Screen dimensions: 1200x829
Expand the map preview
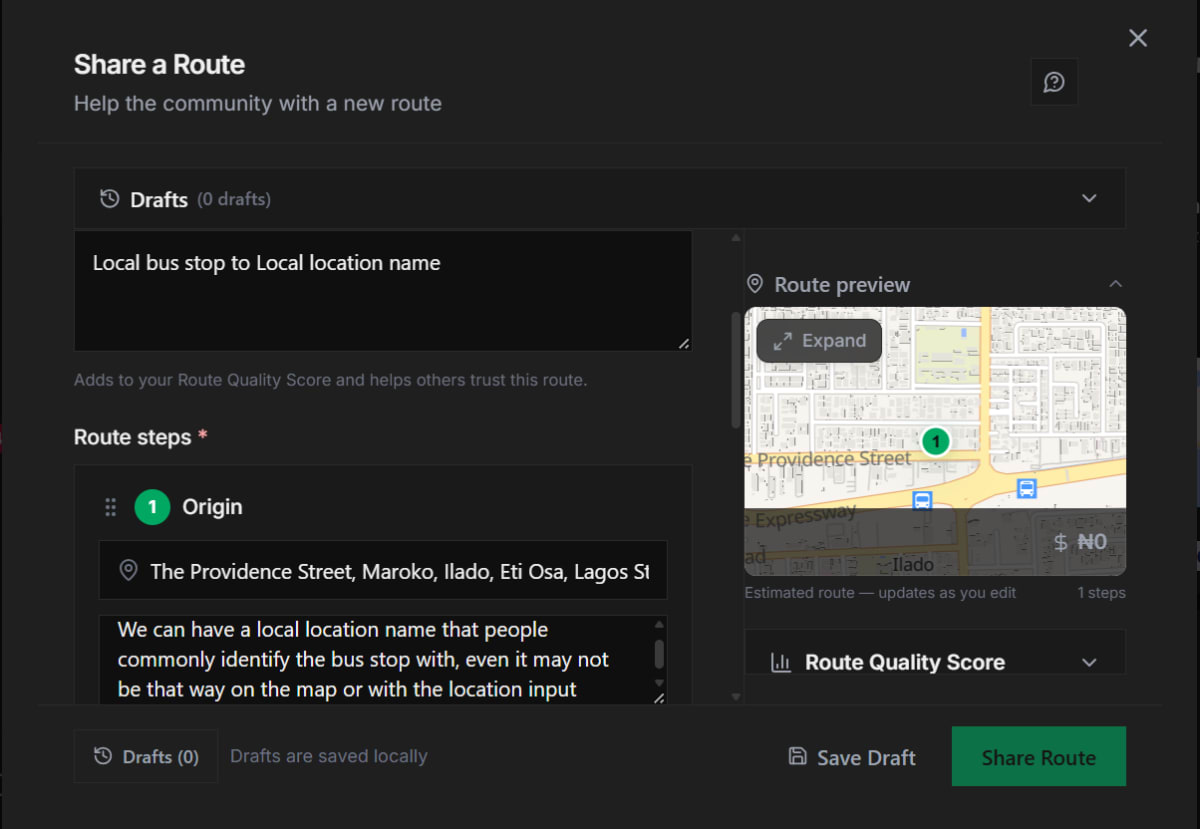(x=819, y=340)
